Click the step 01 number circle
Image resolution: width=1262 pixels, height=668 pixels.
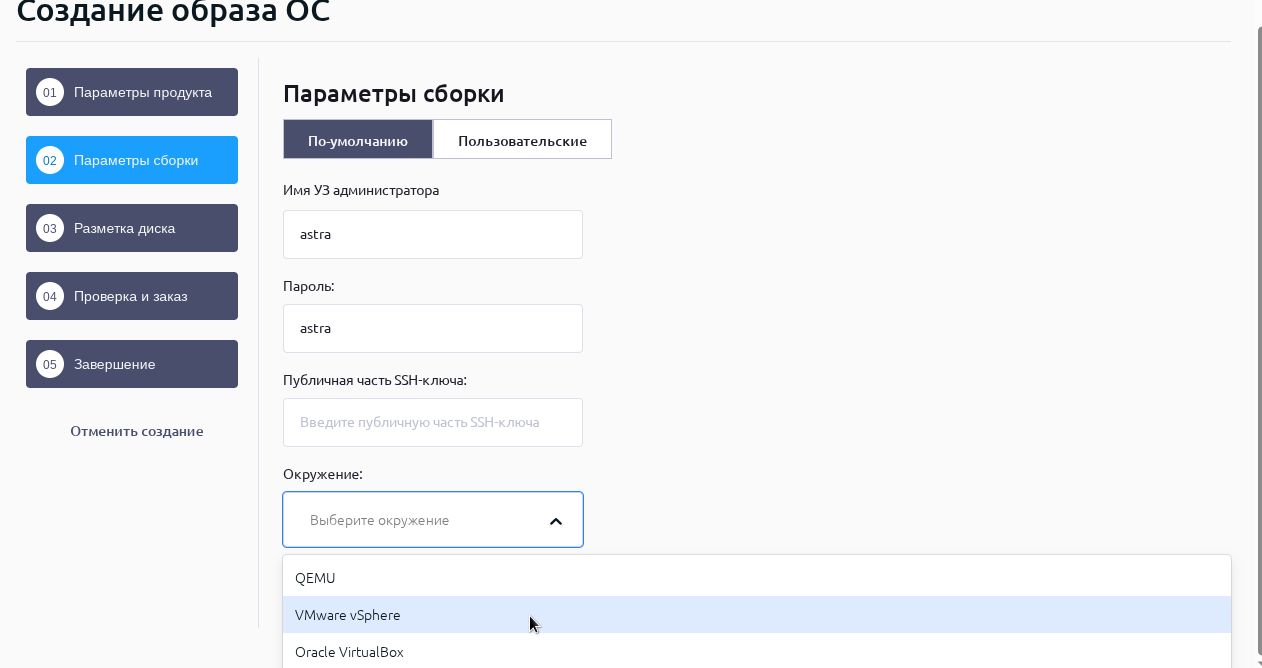click(50, 92)
